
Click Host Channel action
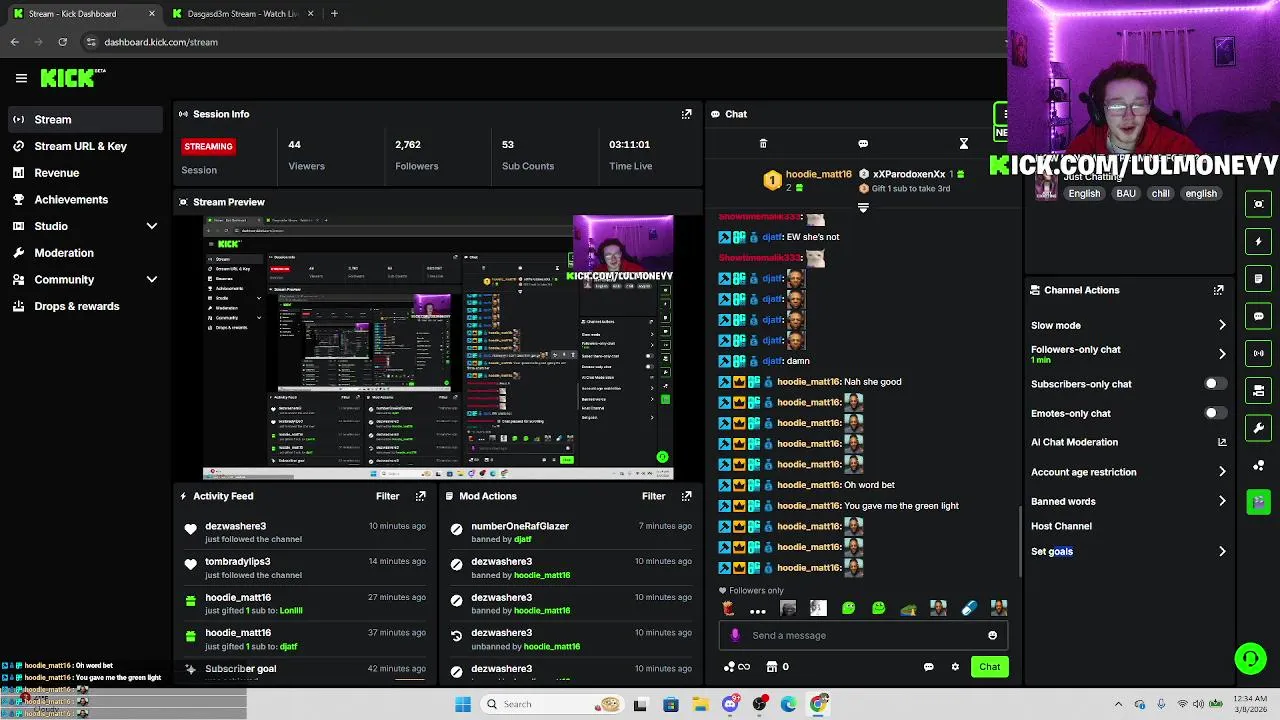[1061, 526]
